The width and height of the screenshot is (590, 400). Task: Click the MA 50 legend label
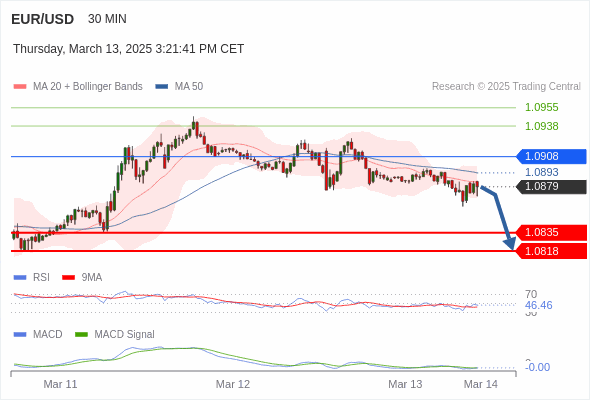[x=189, y=87]
